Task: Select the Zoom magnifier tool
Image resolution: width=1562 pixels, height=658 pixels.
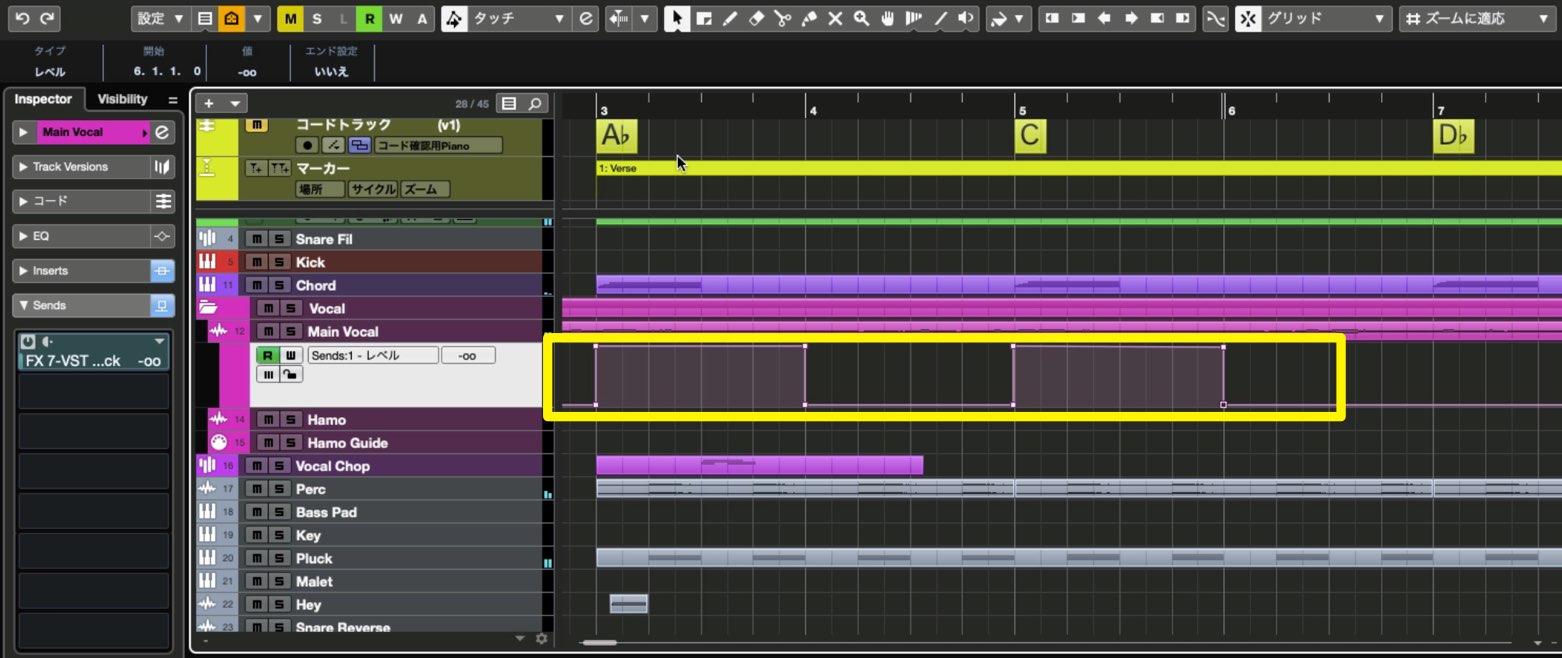Action: tap(860, 19)
